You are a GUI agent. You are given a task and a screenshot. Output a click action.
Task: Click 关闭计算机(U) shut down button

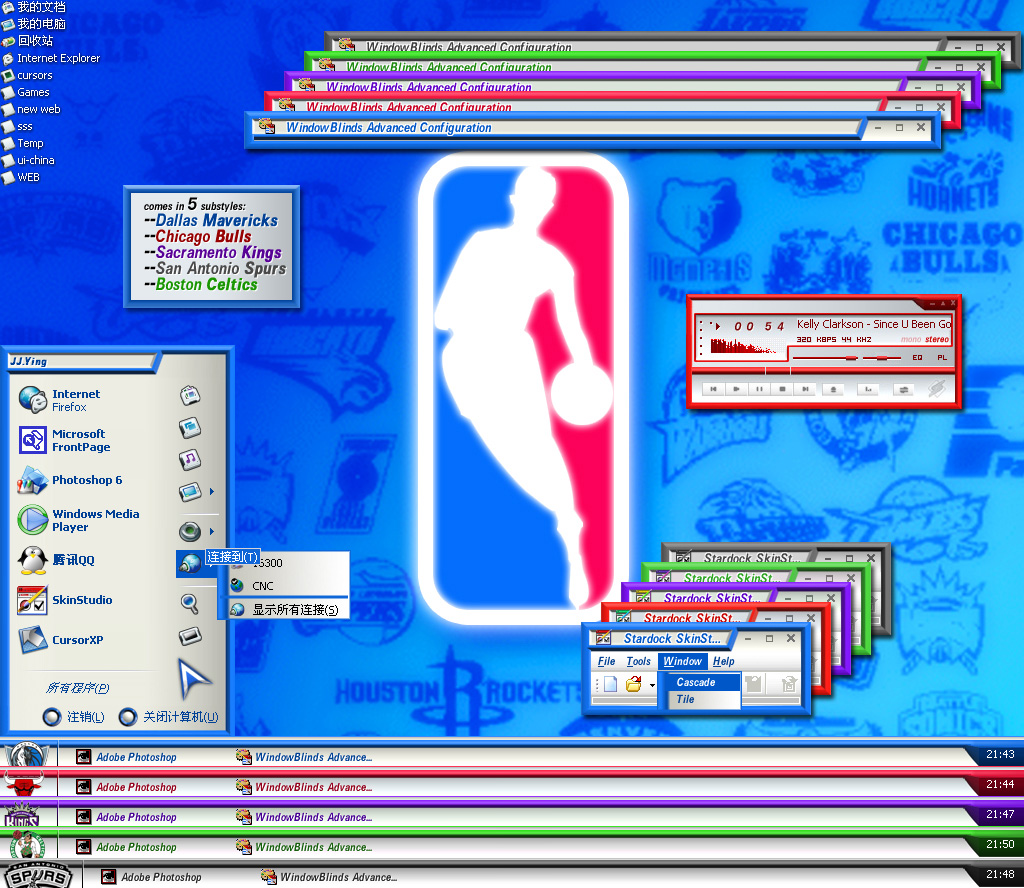coord(168,717)
